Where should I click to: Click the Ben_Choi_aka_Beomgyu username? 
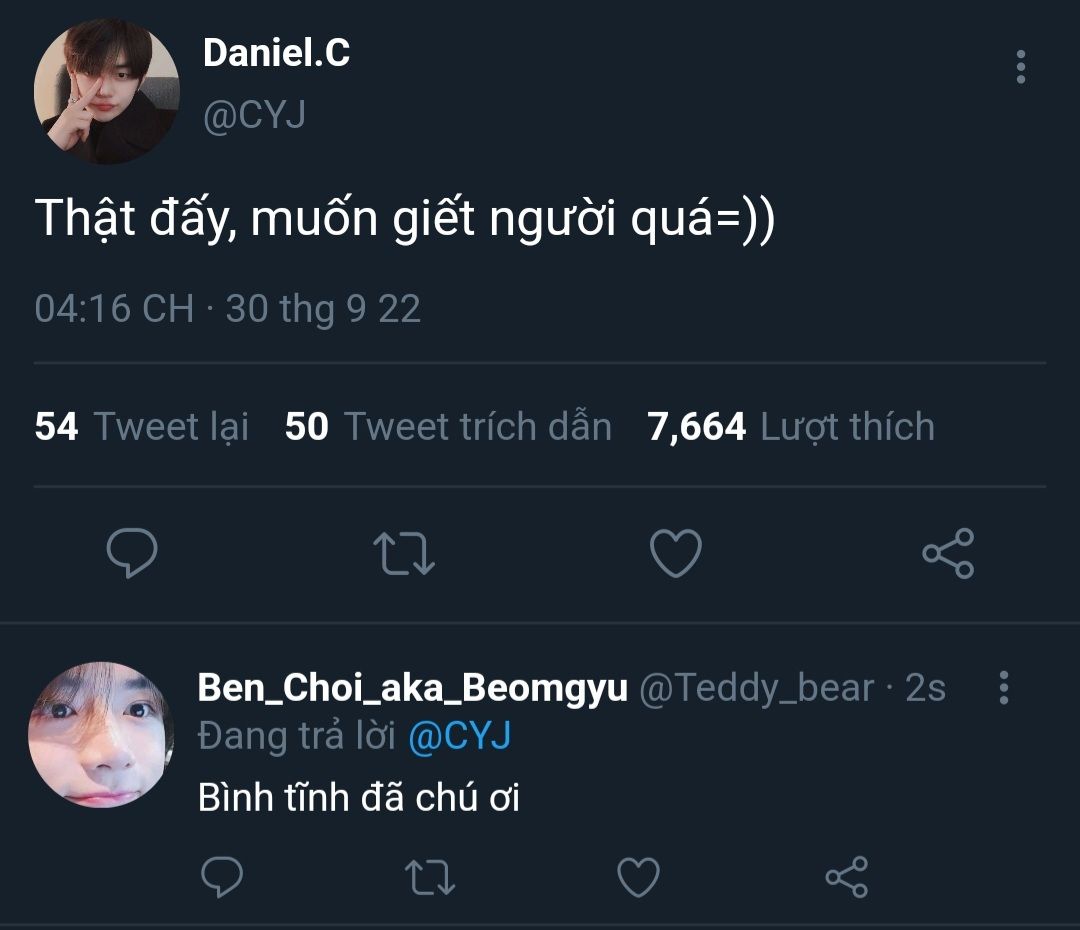[x=412, y=688]
